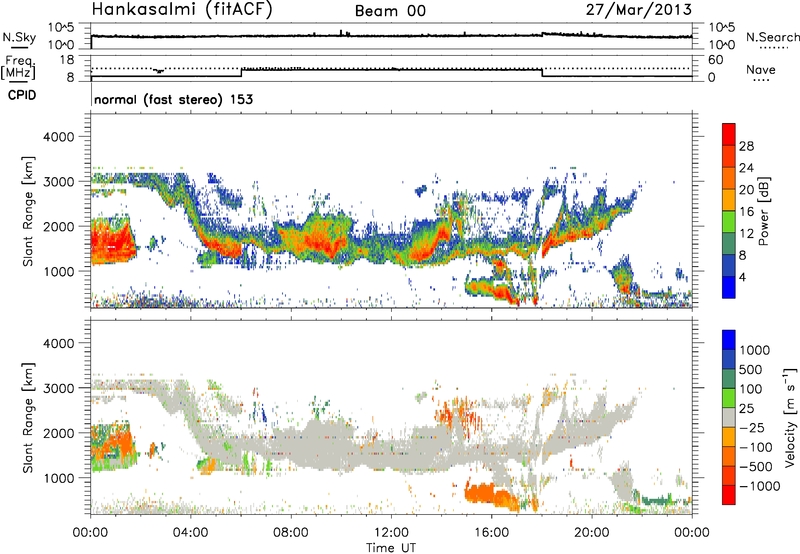Click the "Time UT" axis title
This screenshot has width=800, height=554.
click(x=391, y=548)
